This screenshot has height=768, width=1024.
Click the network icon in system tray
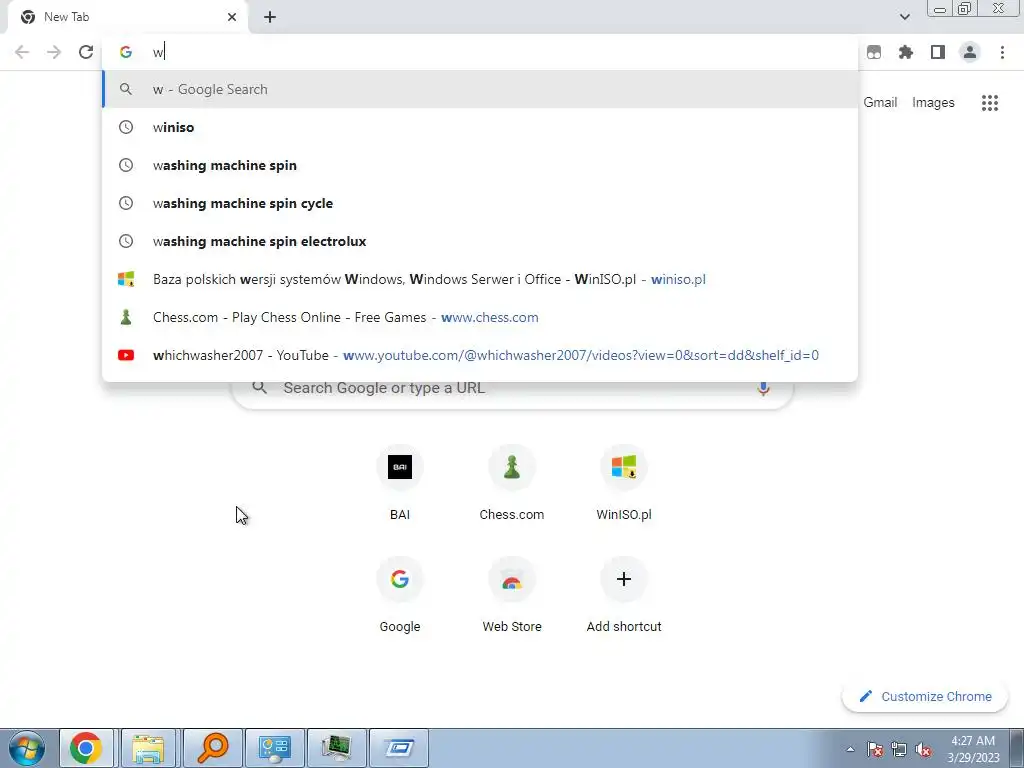tap(899, 750)
